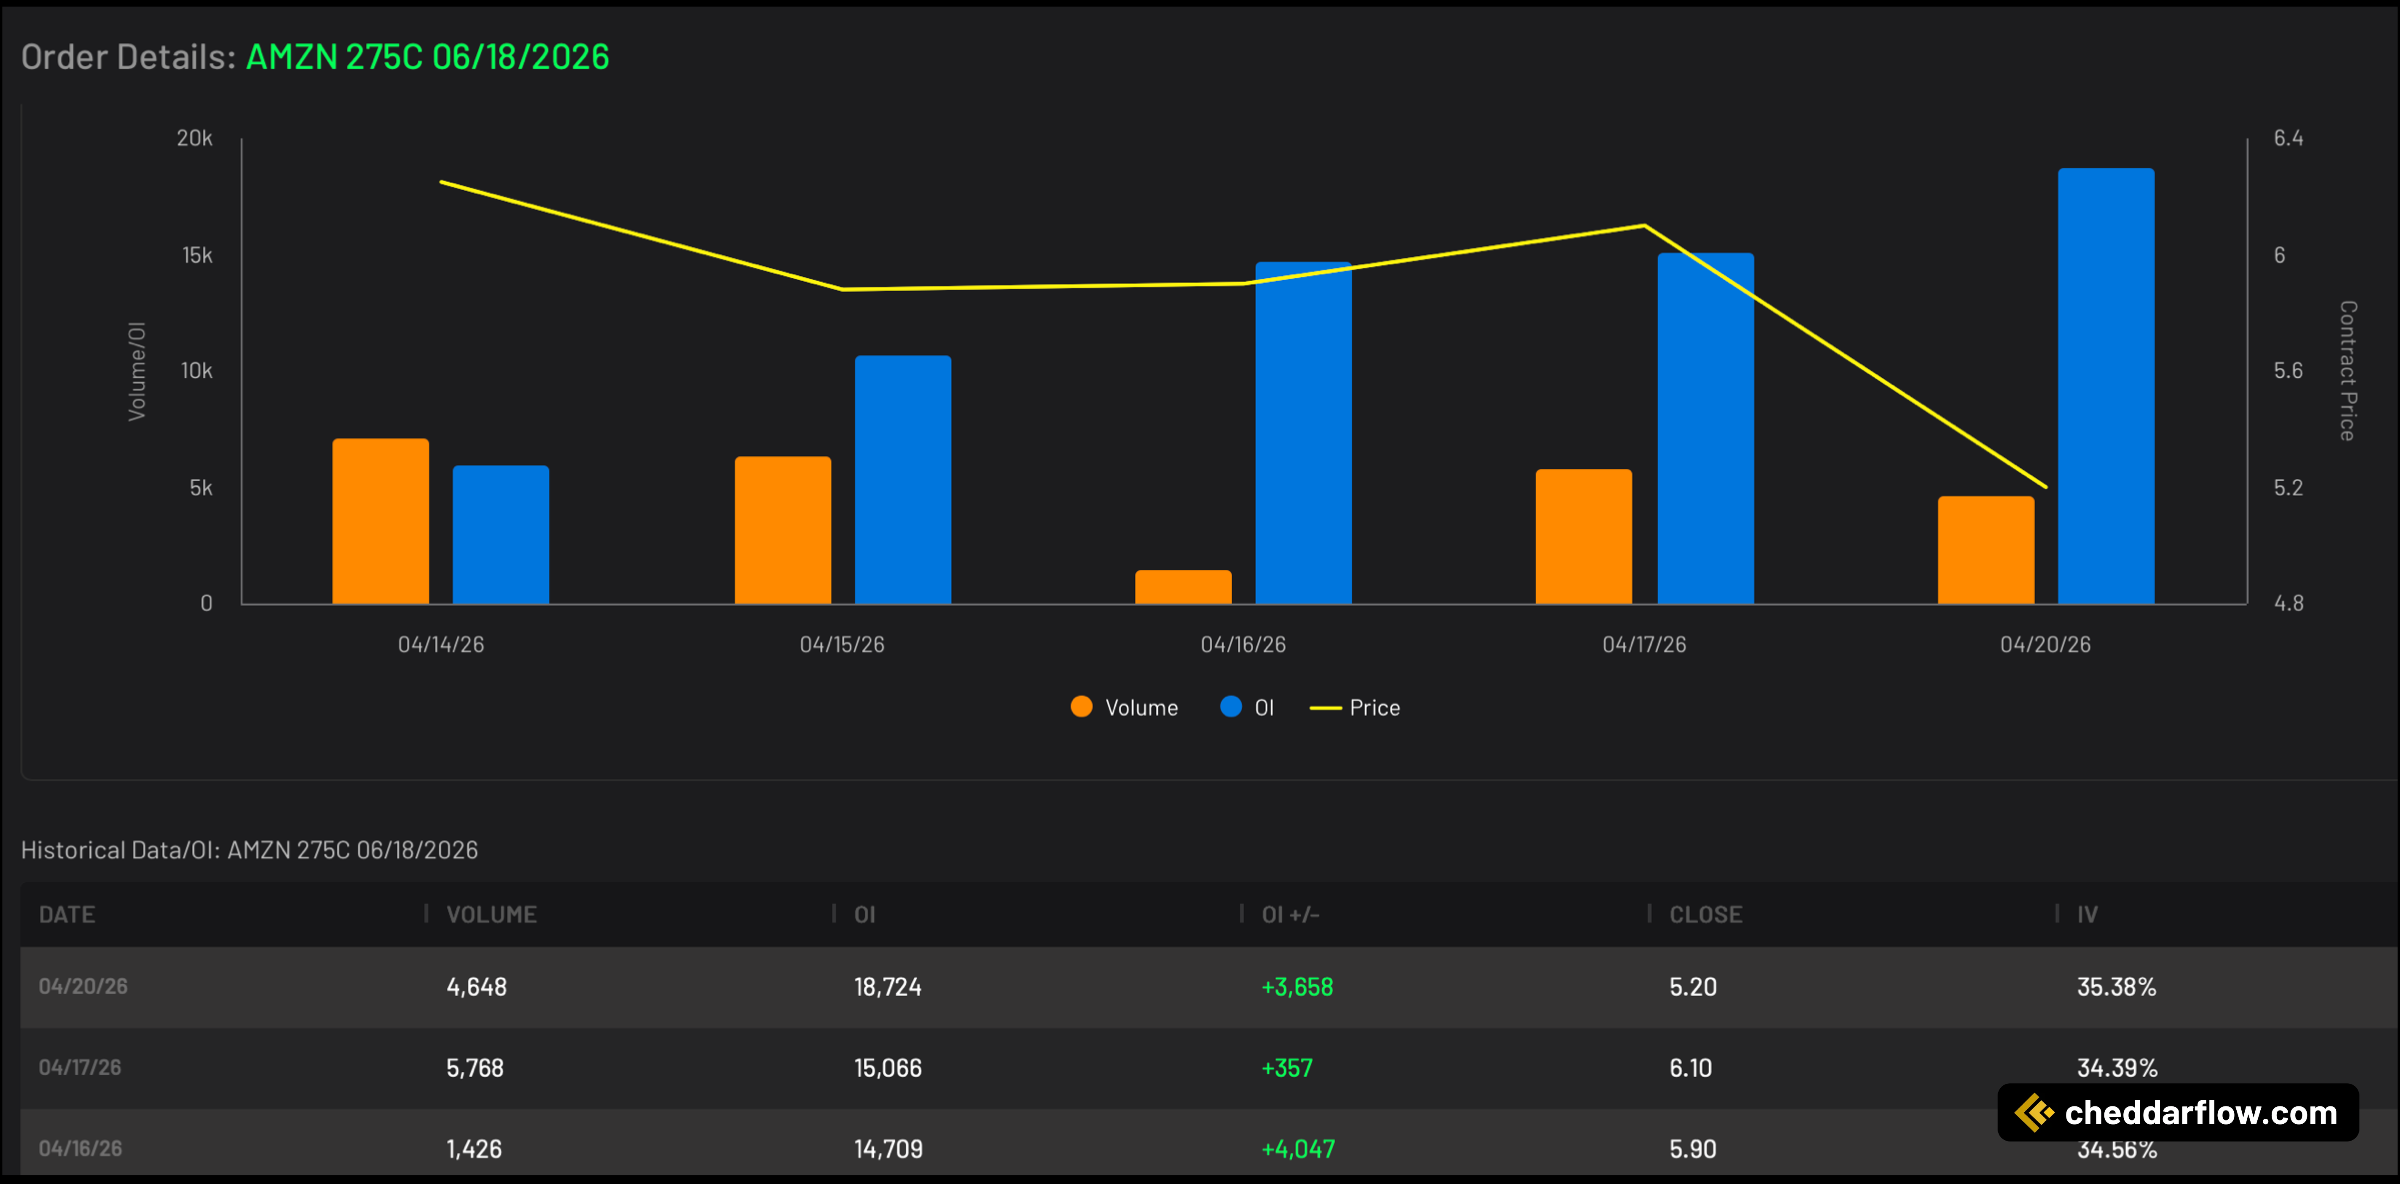Click the orange Volume legend dot
This screenshot has width=2400, height=1184.
click(x=1081, y=707)
